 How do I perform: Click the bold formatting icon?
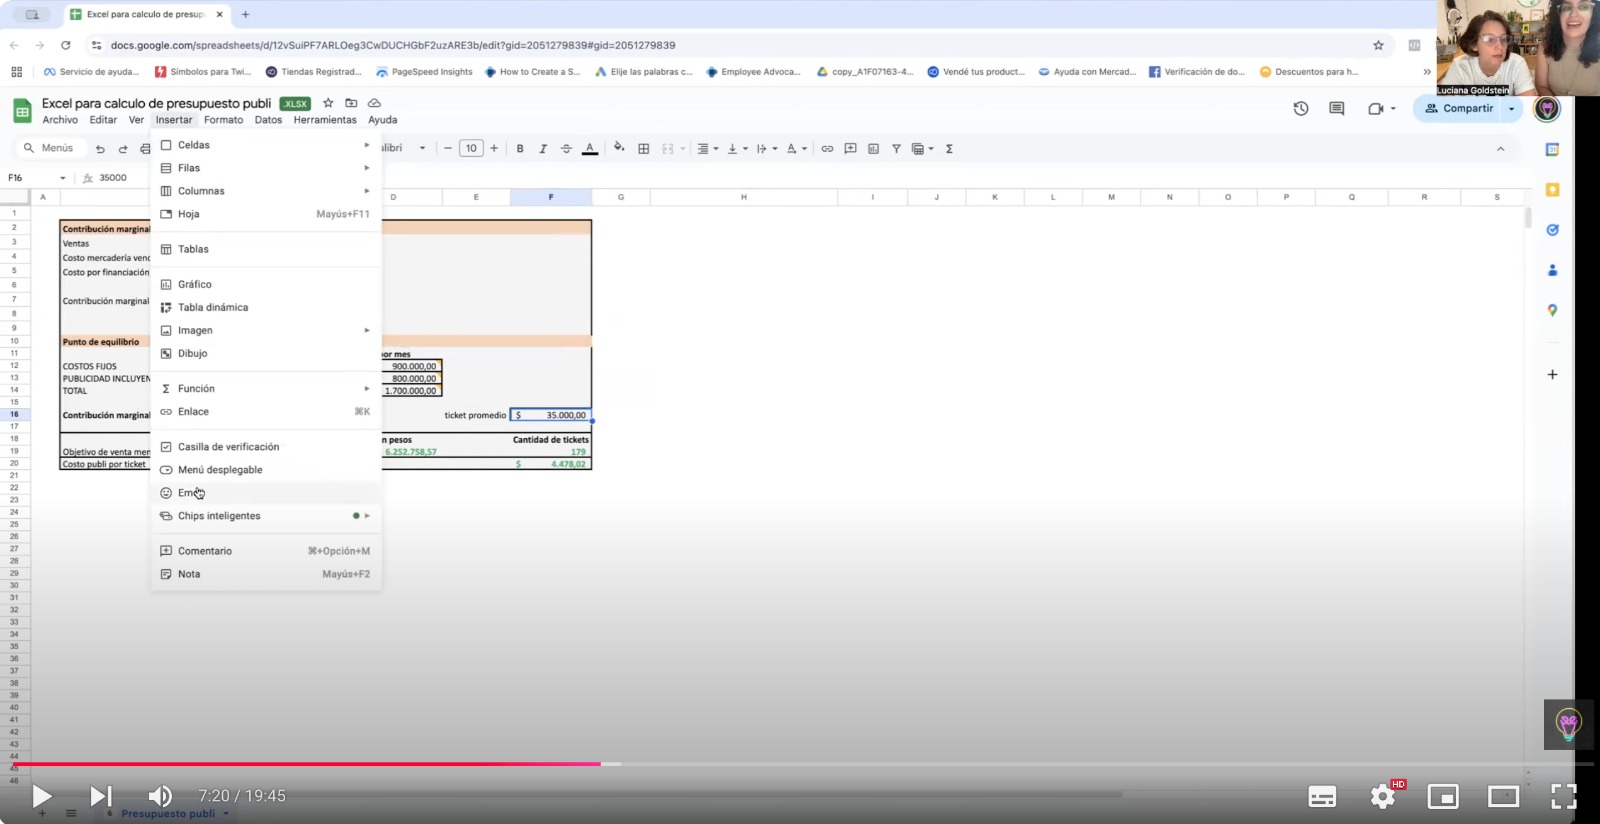[519, 149]
